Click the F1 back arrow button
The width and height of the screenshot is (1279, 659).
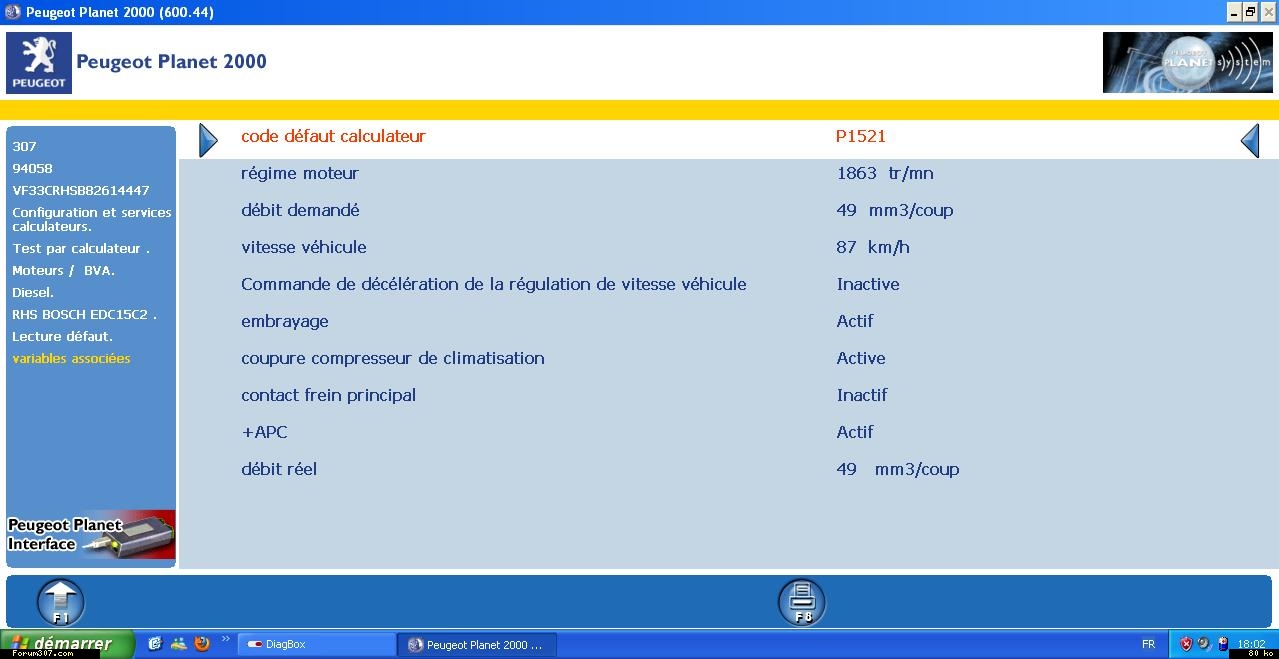tap(61, 602)
